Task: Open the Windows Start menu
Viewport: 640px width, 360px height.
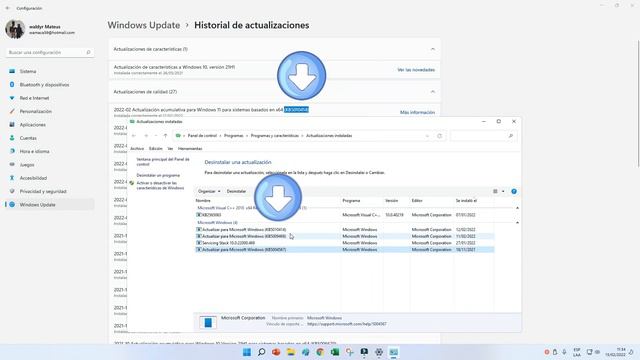Action: (247, 352)
